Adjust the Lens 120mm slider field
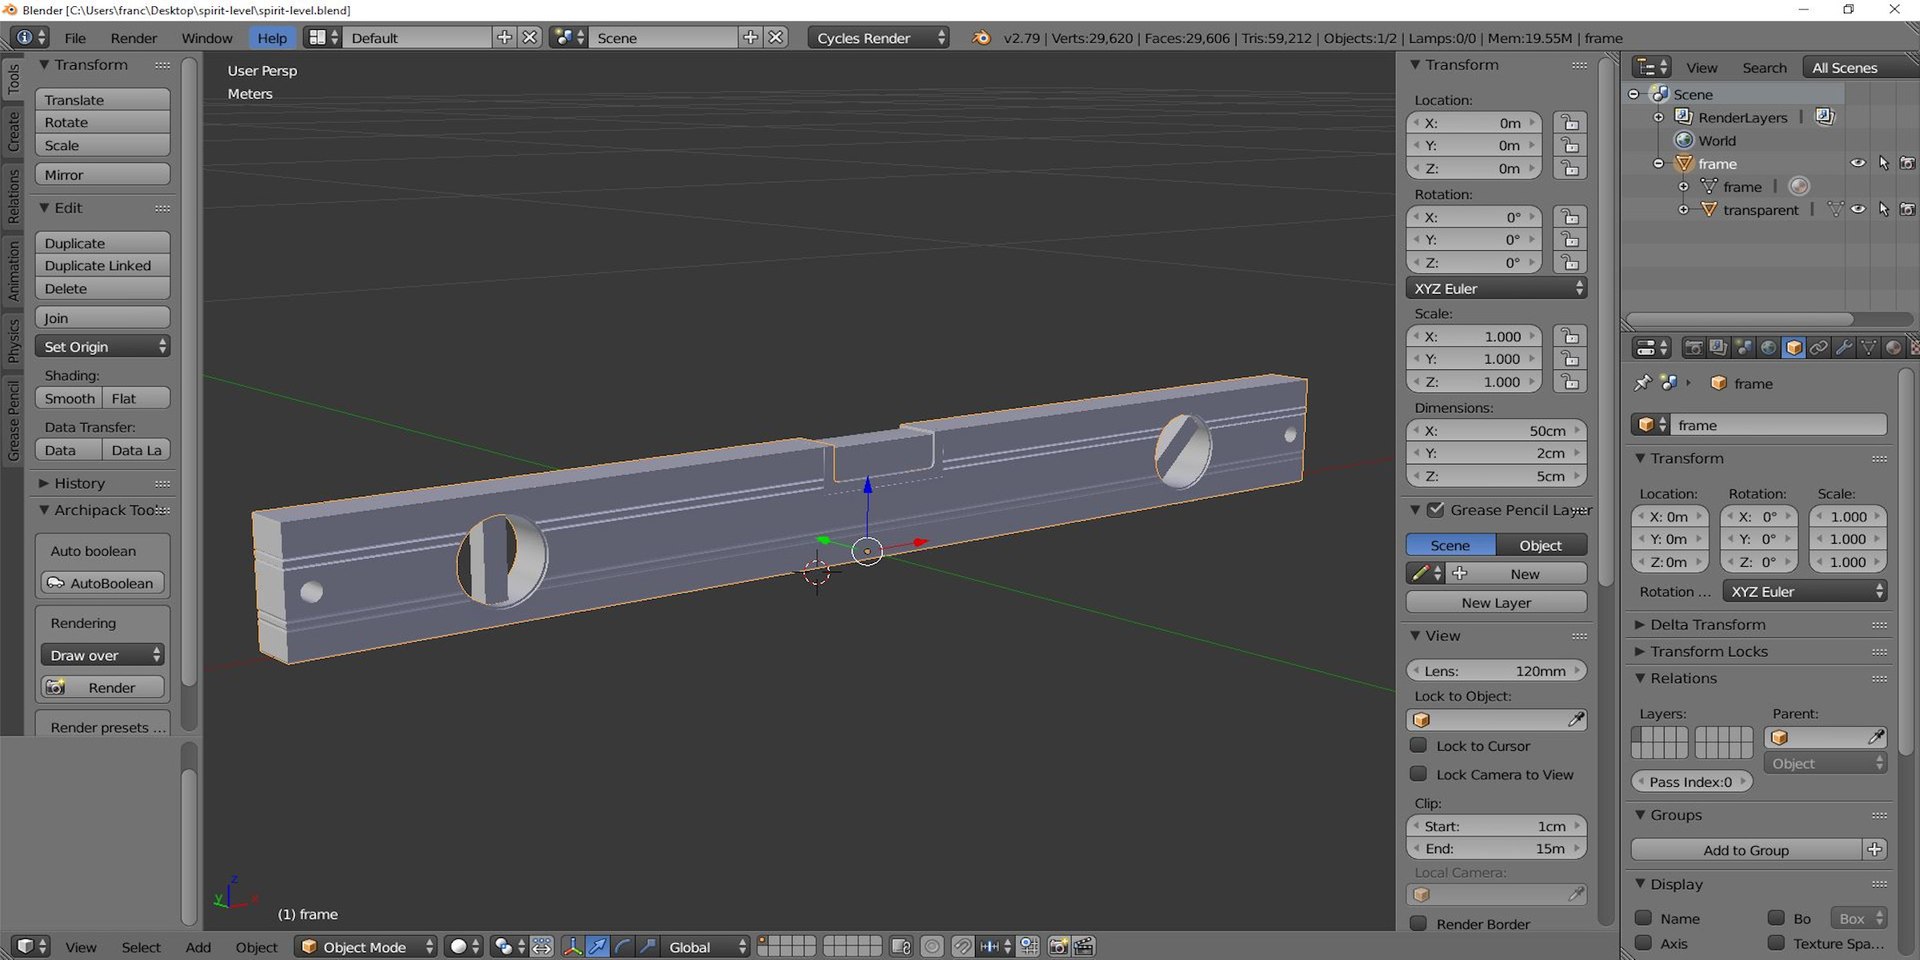The image size is (1920, 960). pyautogui.click(x=1496, y=670)
